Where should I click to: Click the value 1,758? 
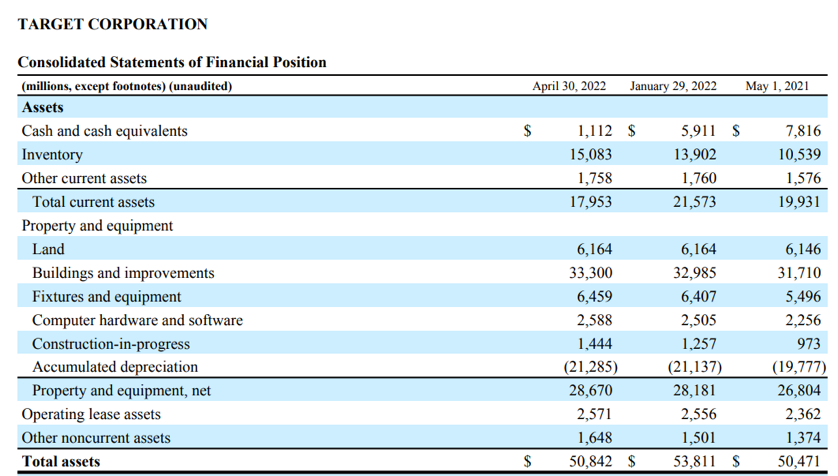pos(595,178)
